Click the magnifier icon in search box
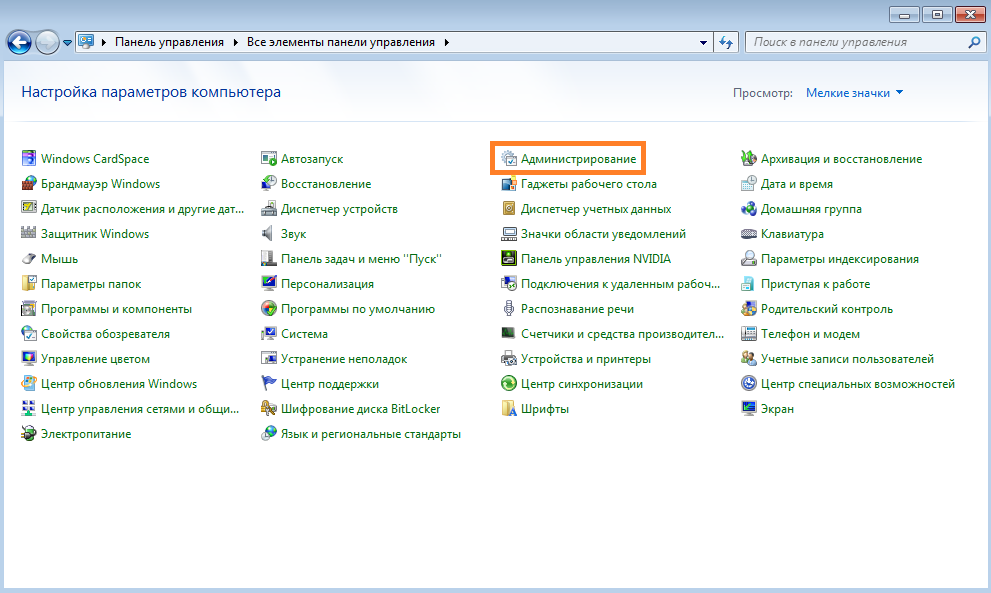The width and height of the screenshot is (991, 593). coord(974,42)
